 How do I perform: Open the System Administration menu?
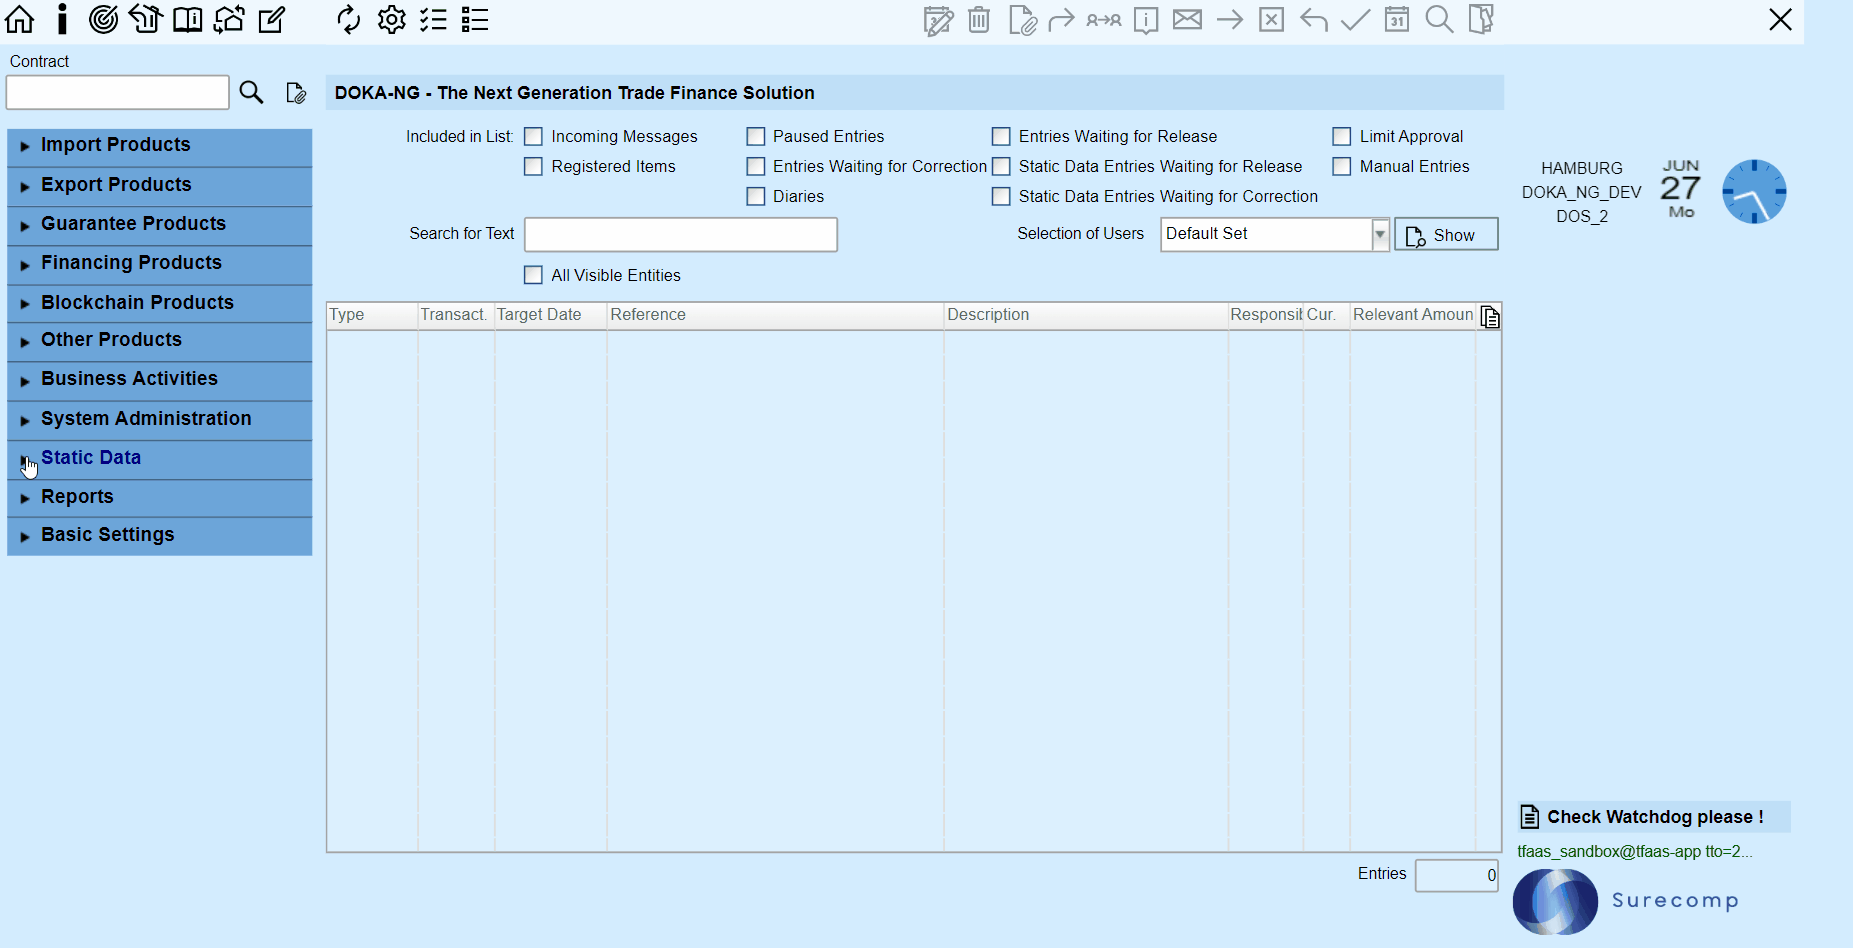(160, 419)
